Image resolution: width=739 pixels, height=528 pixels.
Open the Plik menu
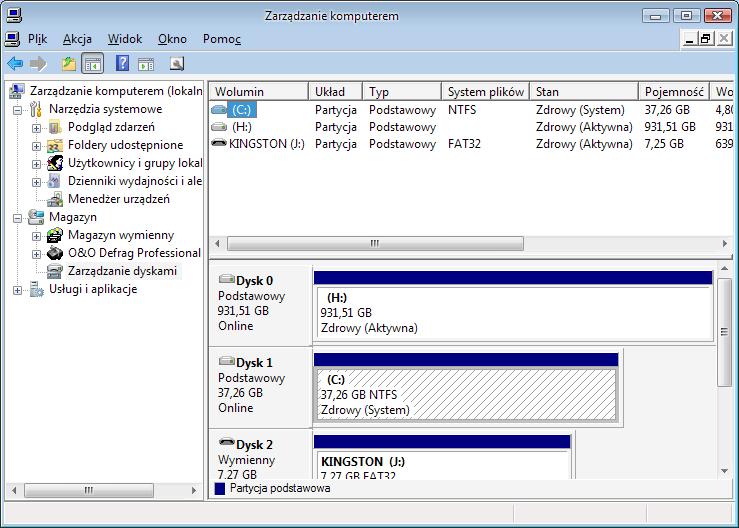click(x=37, y=39)
